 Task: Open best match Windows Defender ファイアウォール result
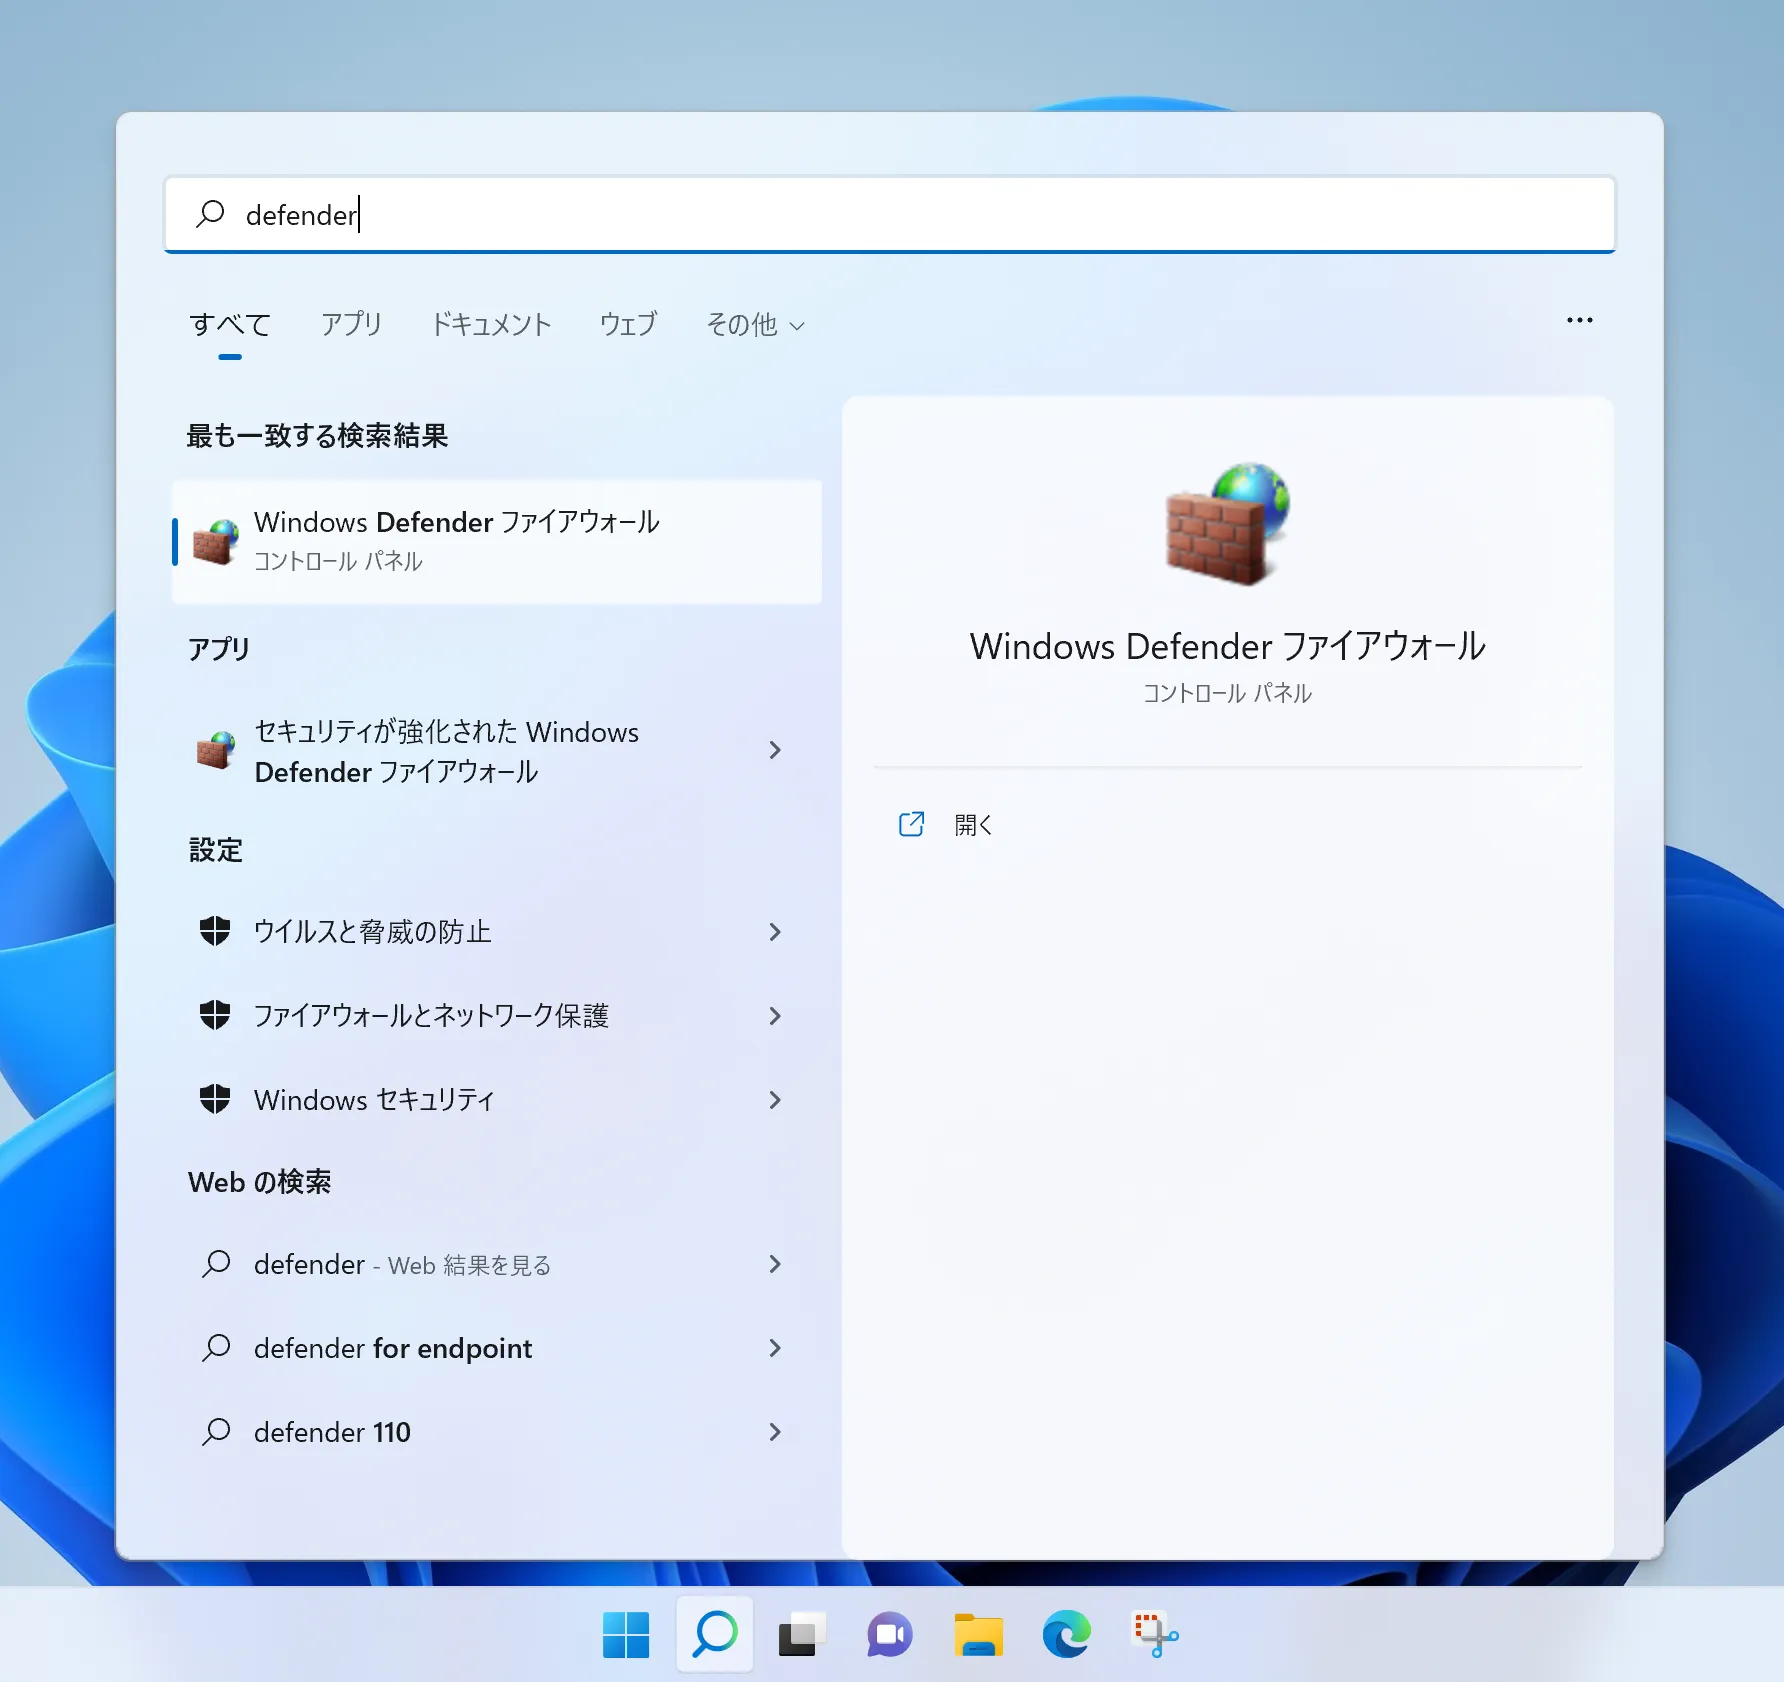pos(497,541)
